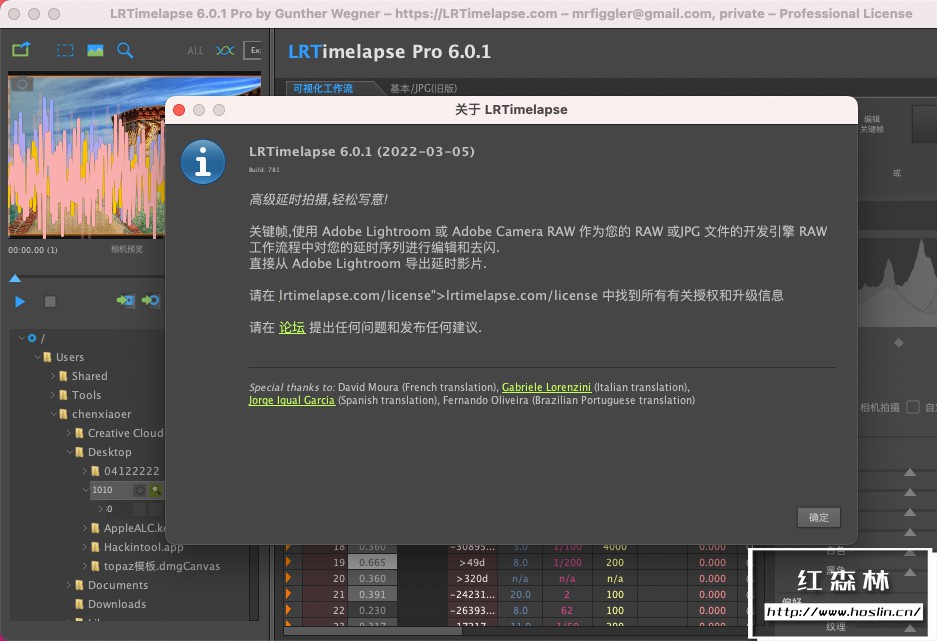Click the 20.0 aperture value in row 21
The image size is (937, 641).
520,595
